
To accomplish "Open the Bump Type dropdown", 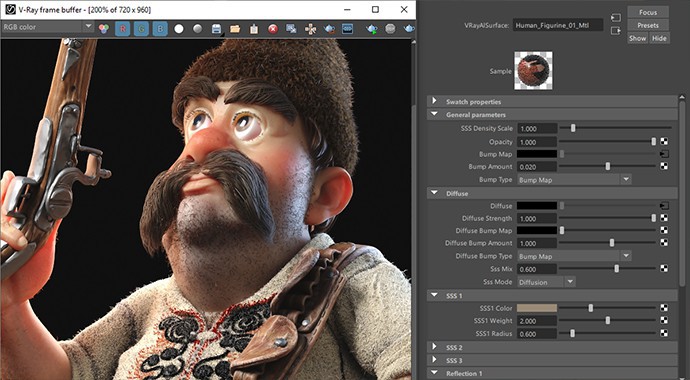I will pos(574,180).
